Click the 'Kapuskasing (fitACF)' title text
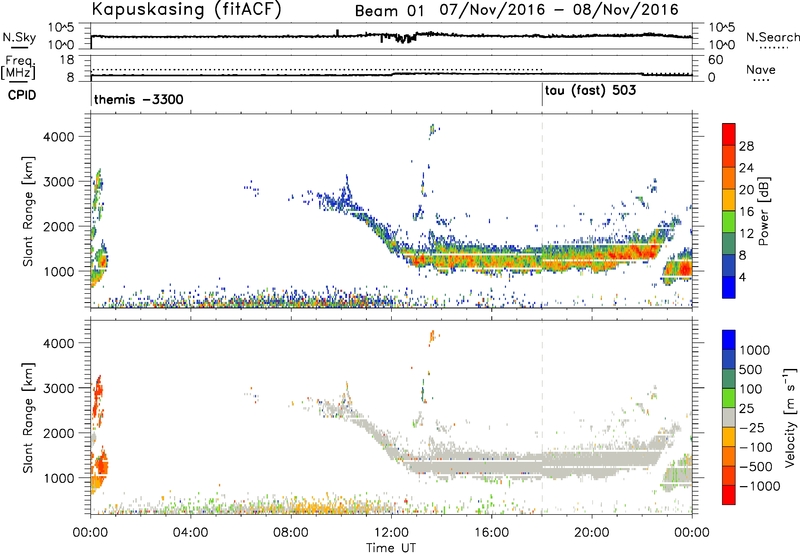Image resolution: width=800 pixels, height=554 pixels. (x=186, y=9)
